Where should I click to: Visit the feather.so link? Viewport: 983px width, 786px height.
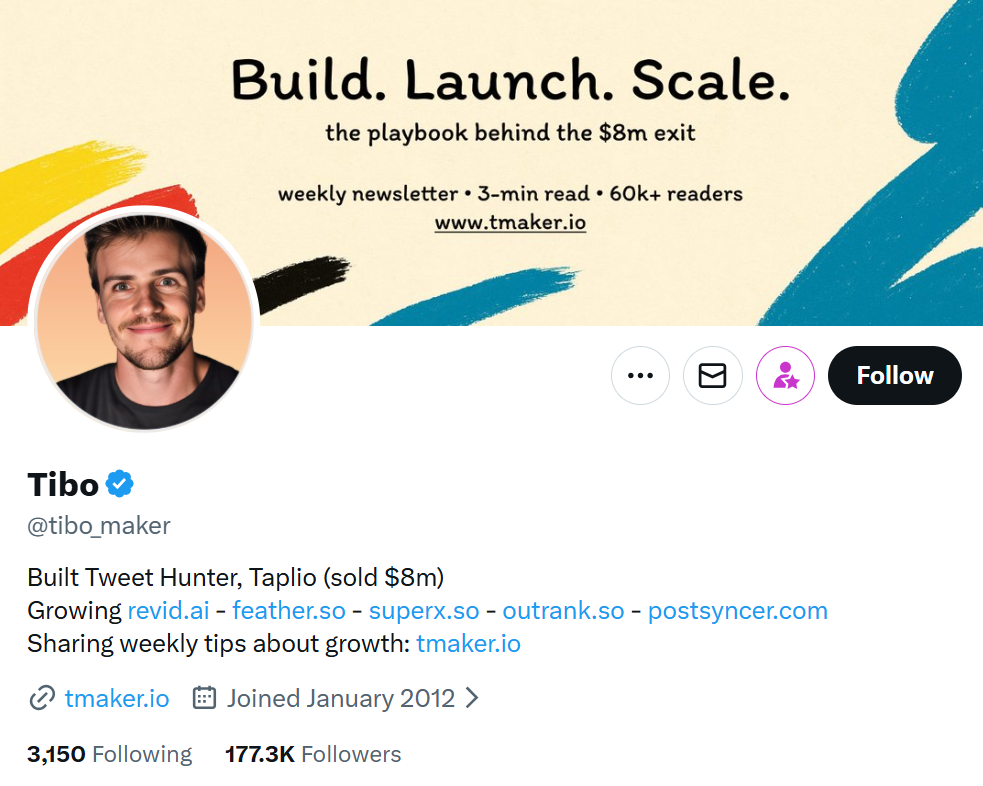tap(289, 610)
